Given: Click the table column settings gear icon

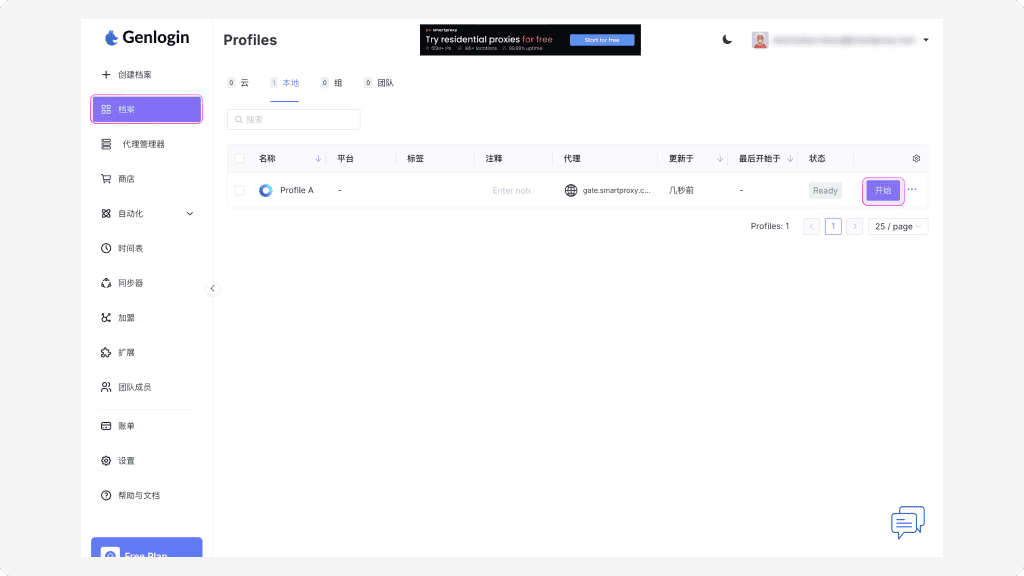Looking at the screenshot, I should pos(916,158).
